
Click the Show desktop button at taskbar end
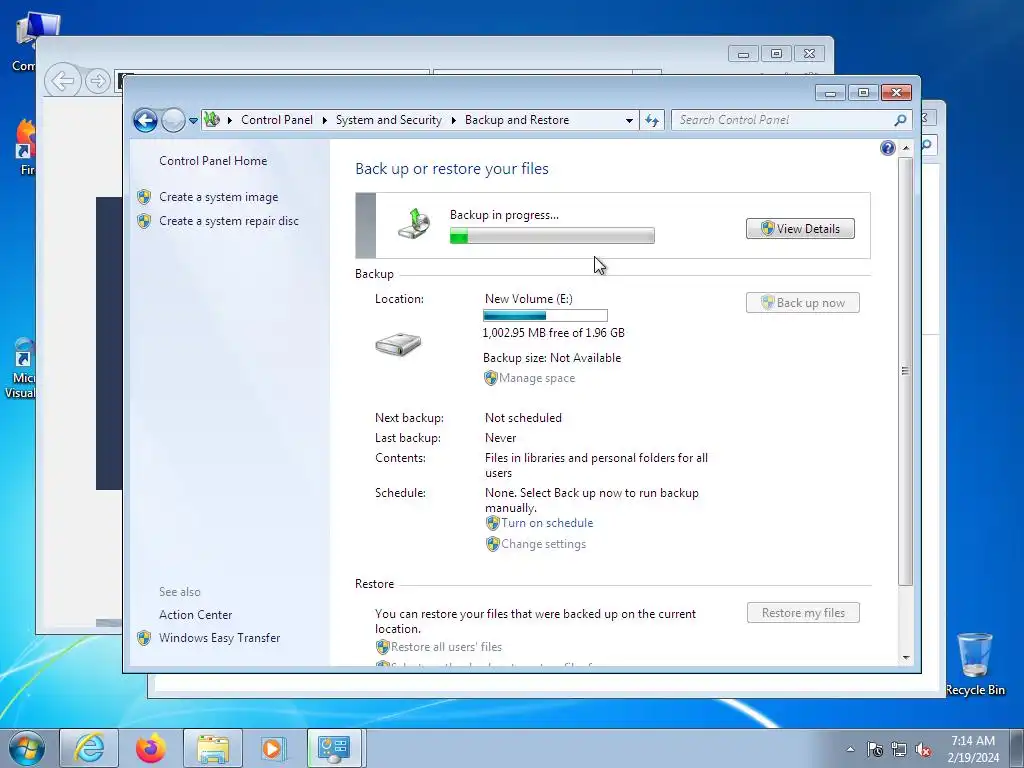[1017, 748]
